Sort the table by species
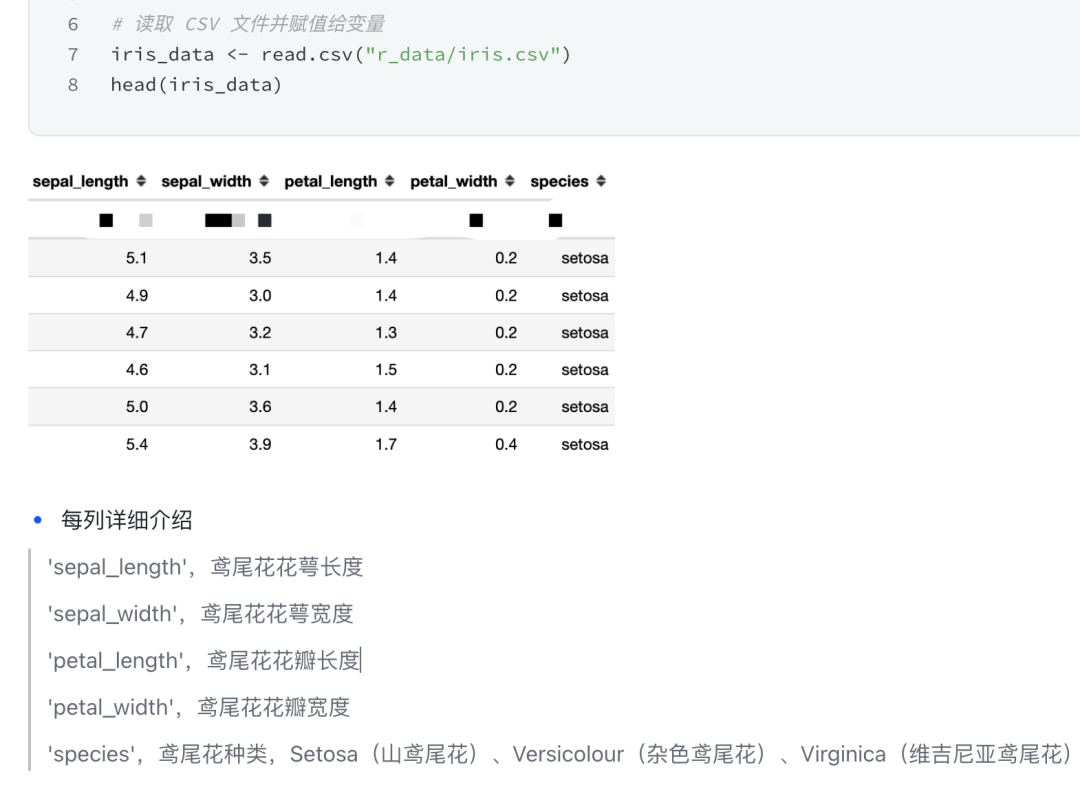1080x787 pixels. pos(601,181)
